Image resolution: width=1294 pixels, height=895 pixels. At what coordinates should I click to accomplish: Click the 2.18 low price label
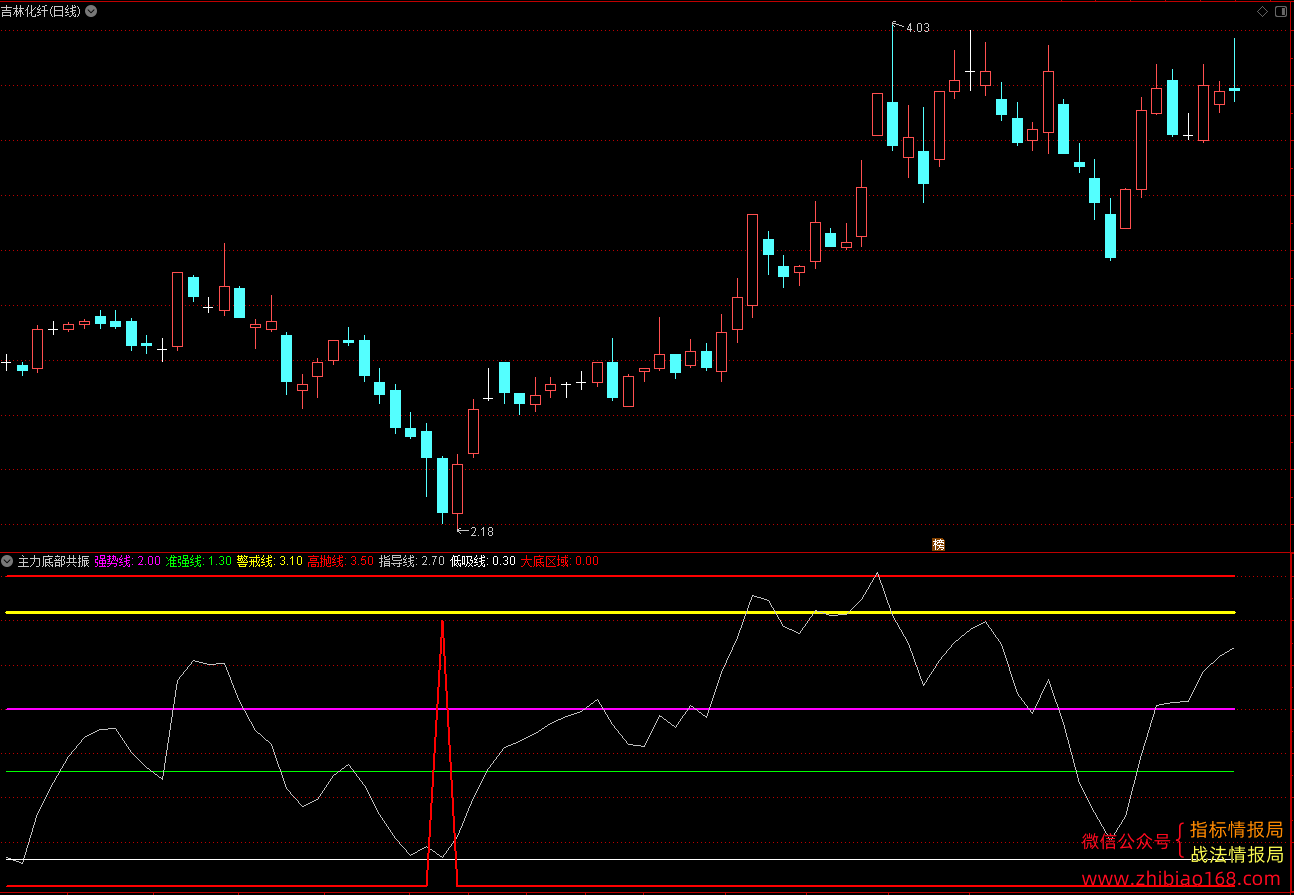(481, 532)
